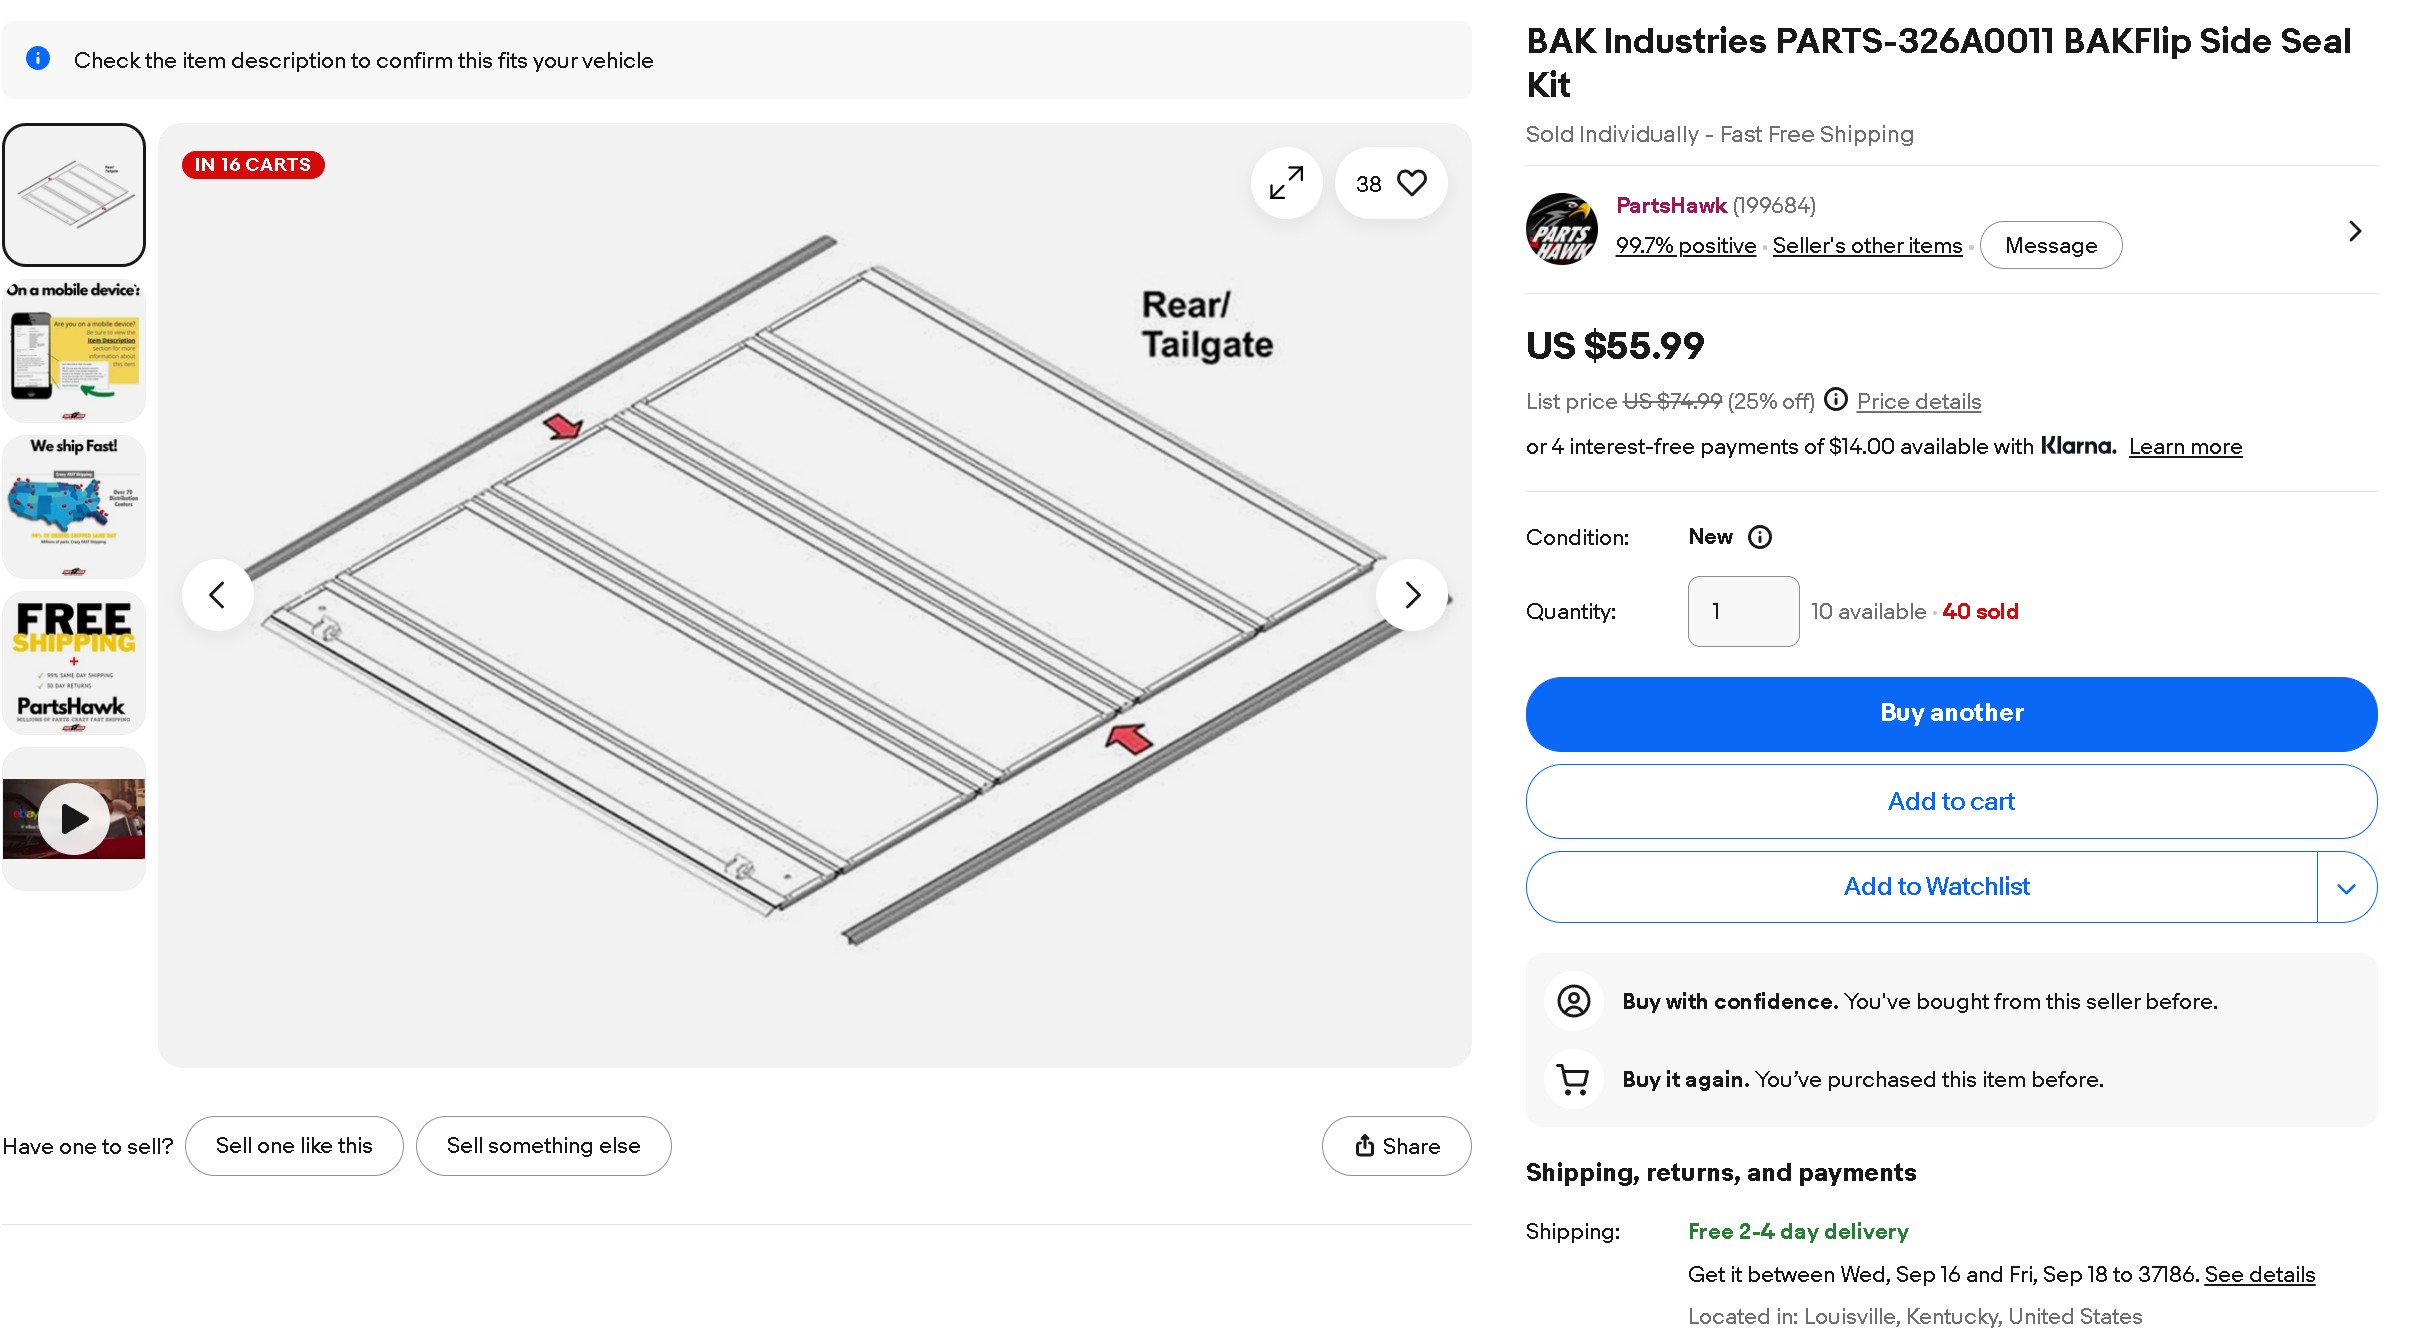Click the 'Buy with confidence' profile icon
The height and width of the screenshot is (1332, 2420).
click(x=1573, y=1001)
